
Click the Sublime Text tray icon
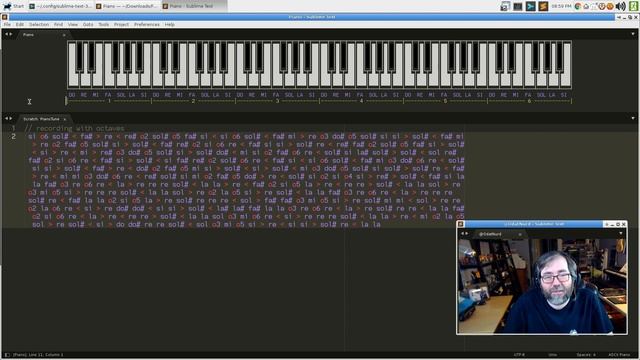click(x=543, y=6)
